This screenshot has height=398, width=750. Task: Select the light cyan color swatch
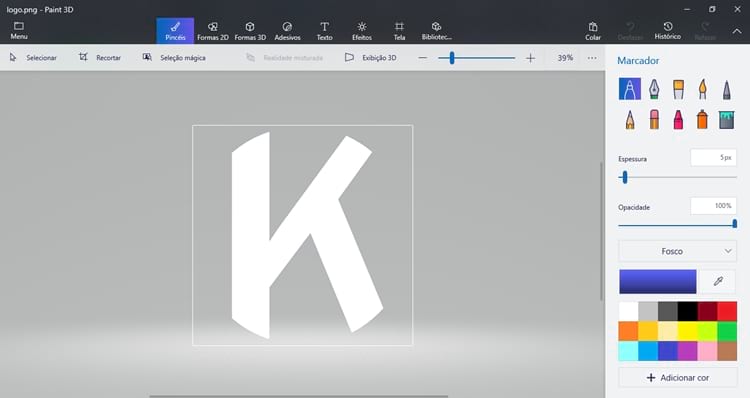pyautogui.click(x=629, y=351)
